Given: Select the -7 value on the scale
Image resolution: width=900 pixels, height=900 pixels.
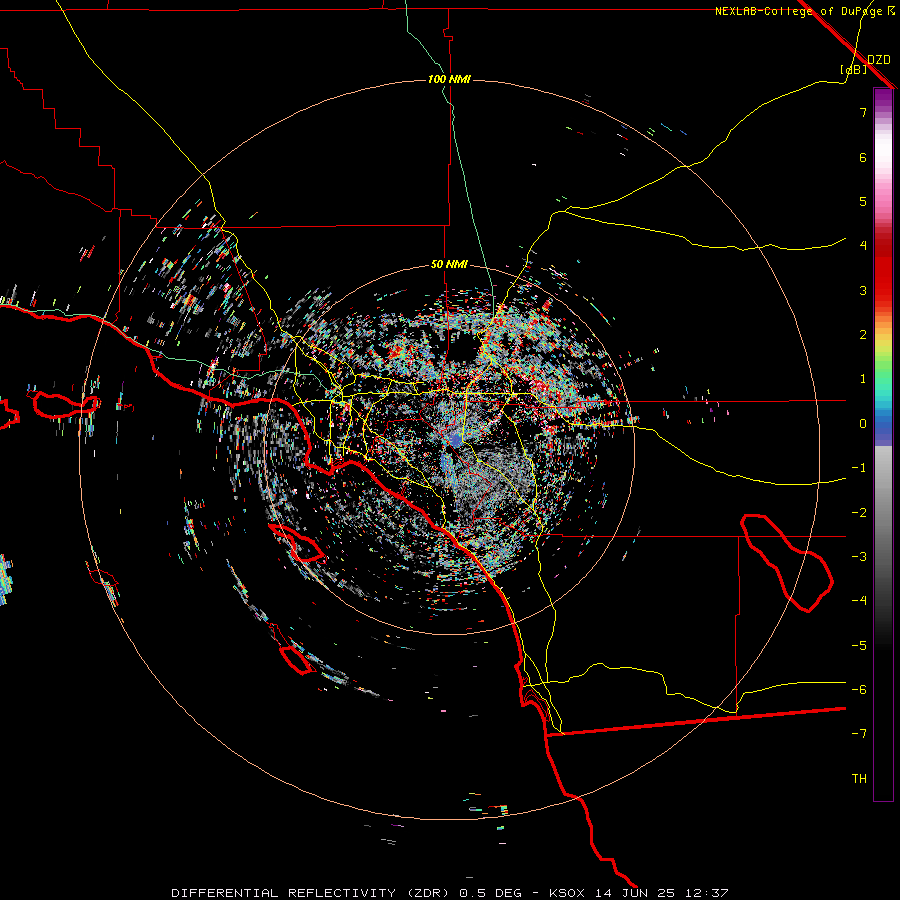Looking at the screenshot, I should coord(859,734).
